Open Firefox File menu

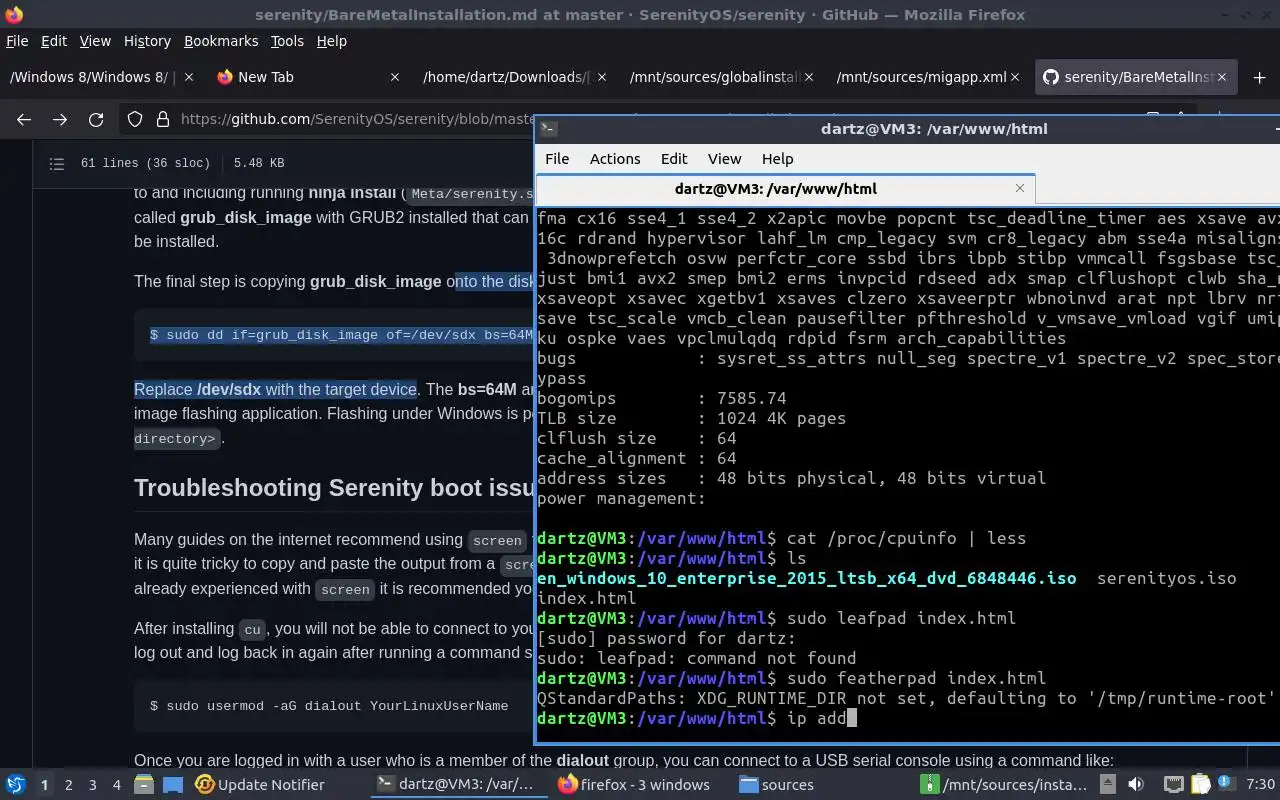point(17,41)
